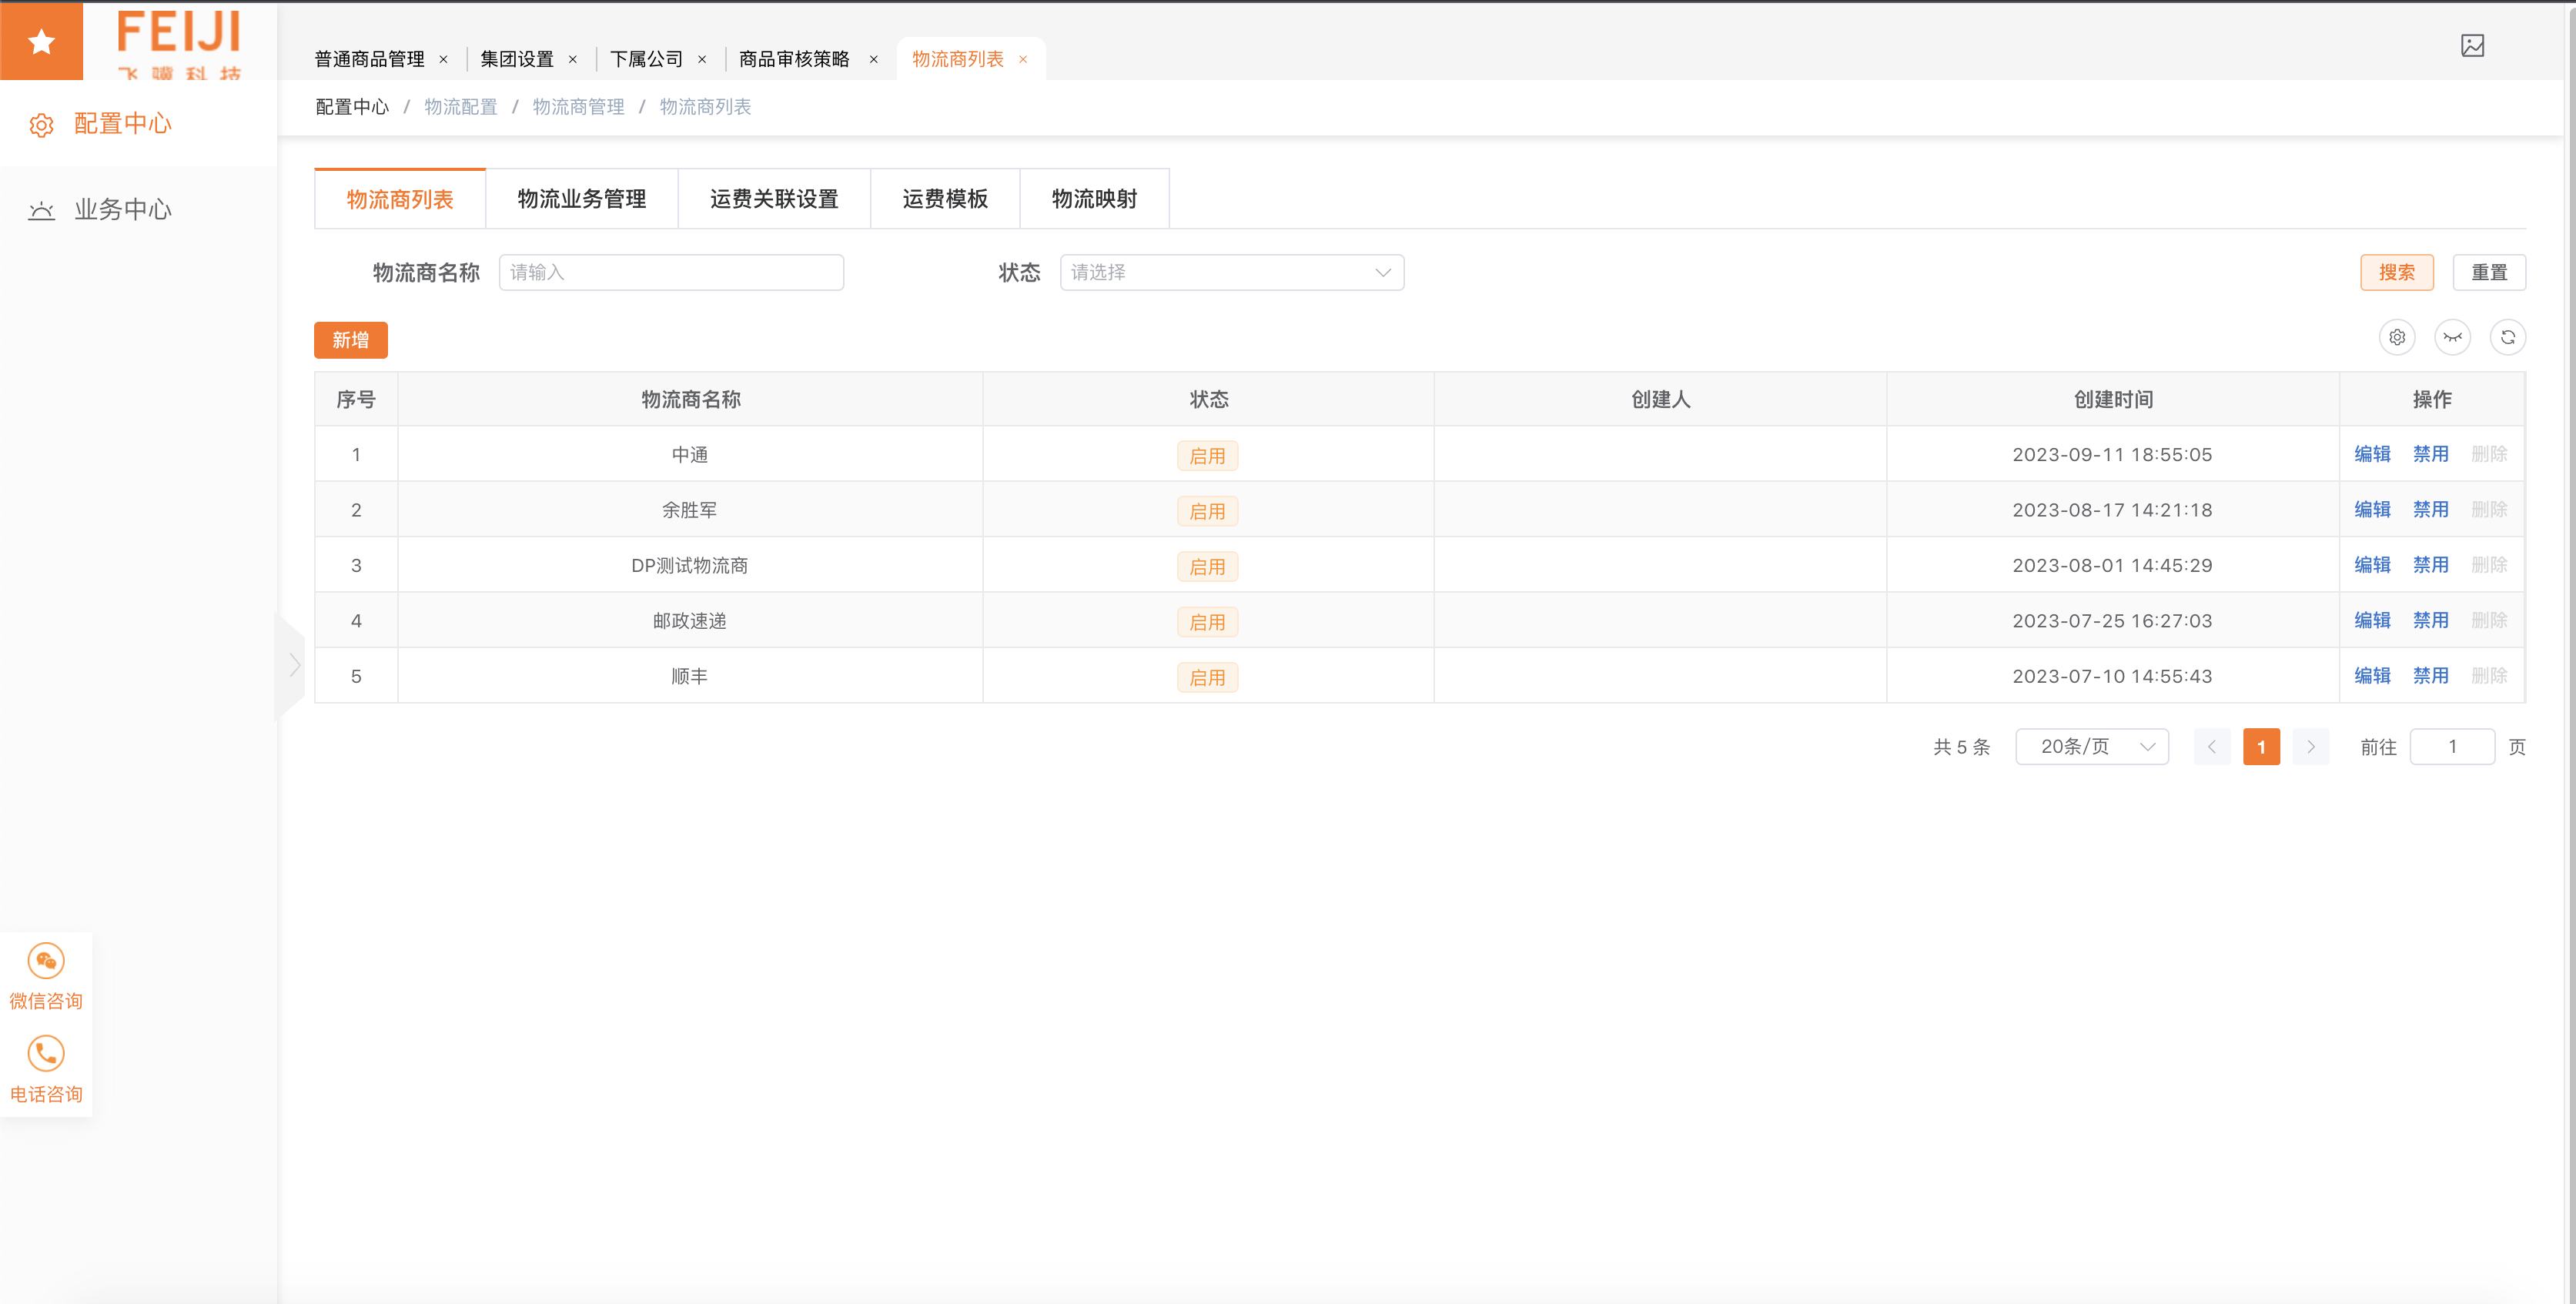This screenshot has width=2576, height=1304.
Task: Disable the 邮政速递 provider
Action: click(x=2430, y=620)
